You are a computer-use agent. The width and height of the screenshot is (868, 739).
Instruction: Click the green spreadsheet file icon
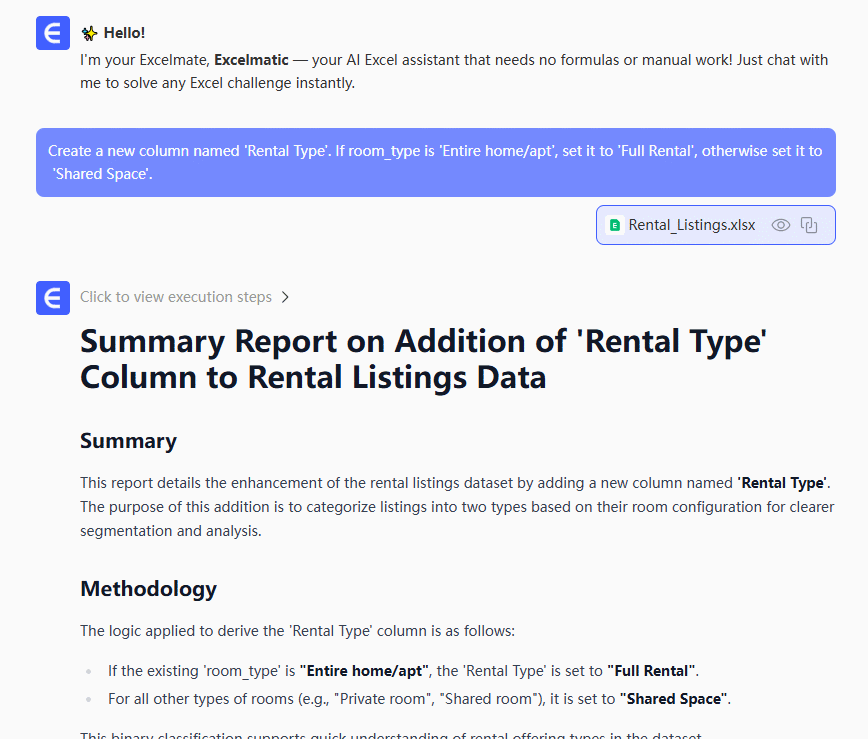click(614, 225)
